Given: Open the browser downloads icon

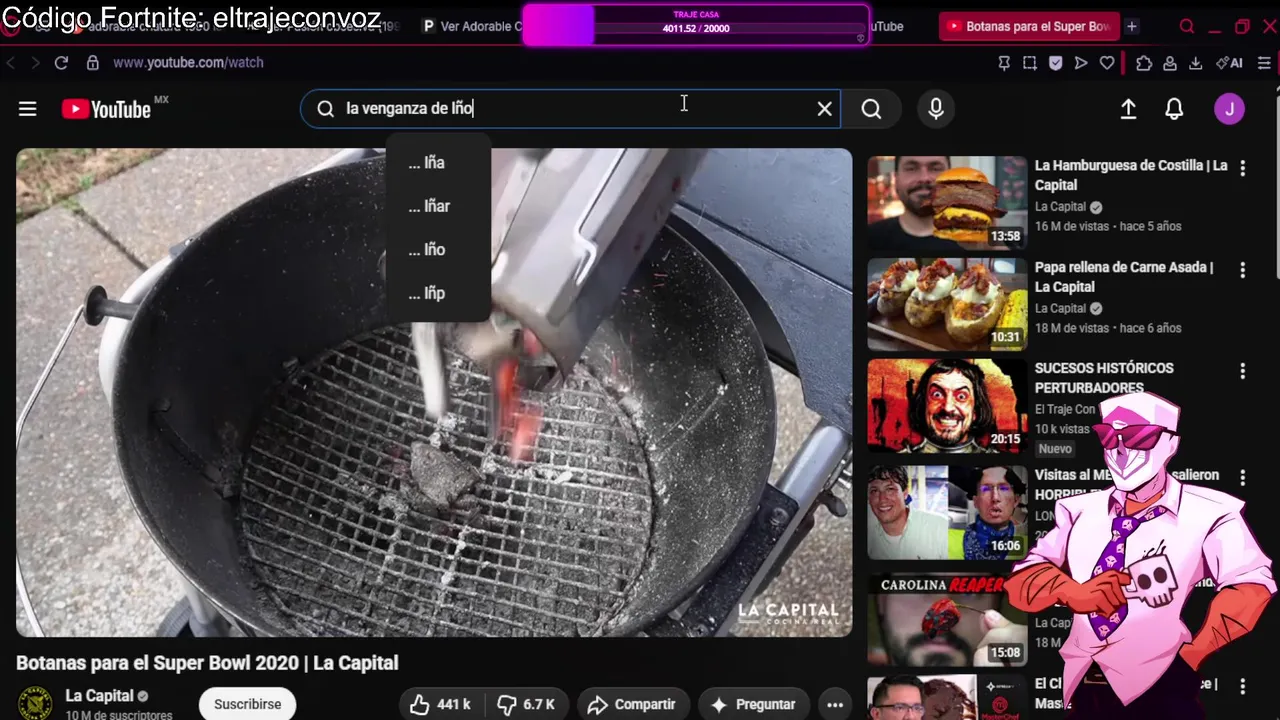Looking at the screenshot, I should tap(1195, 62).
